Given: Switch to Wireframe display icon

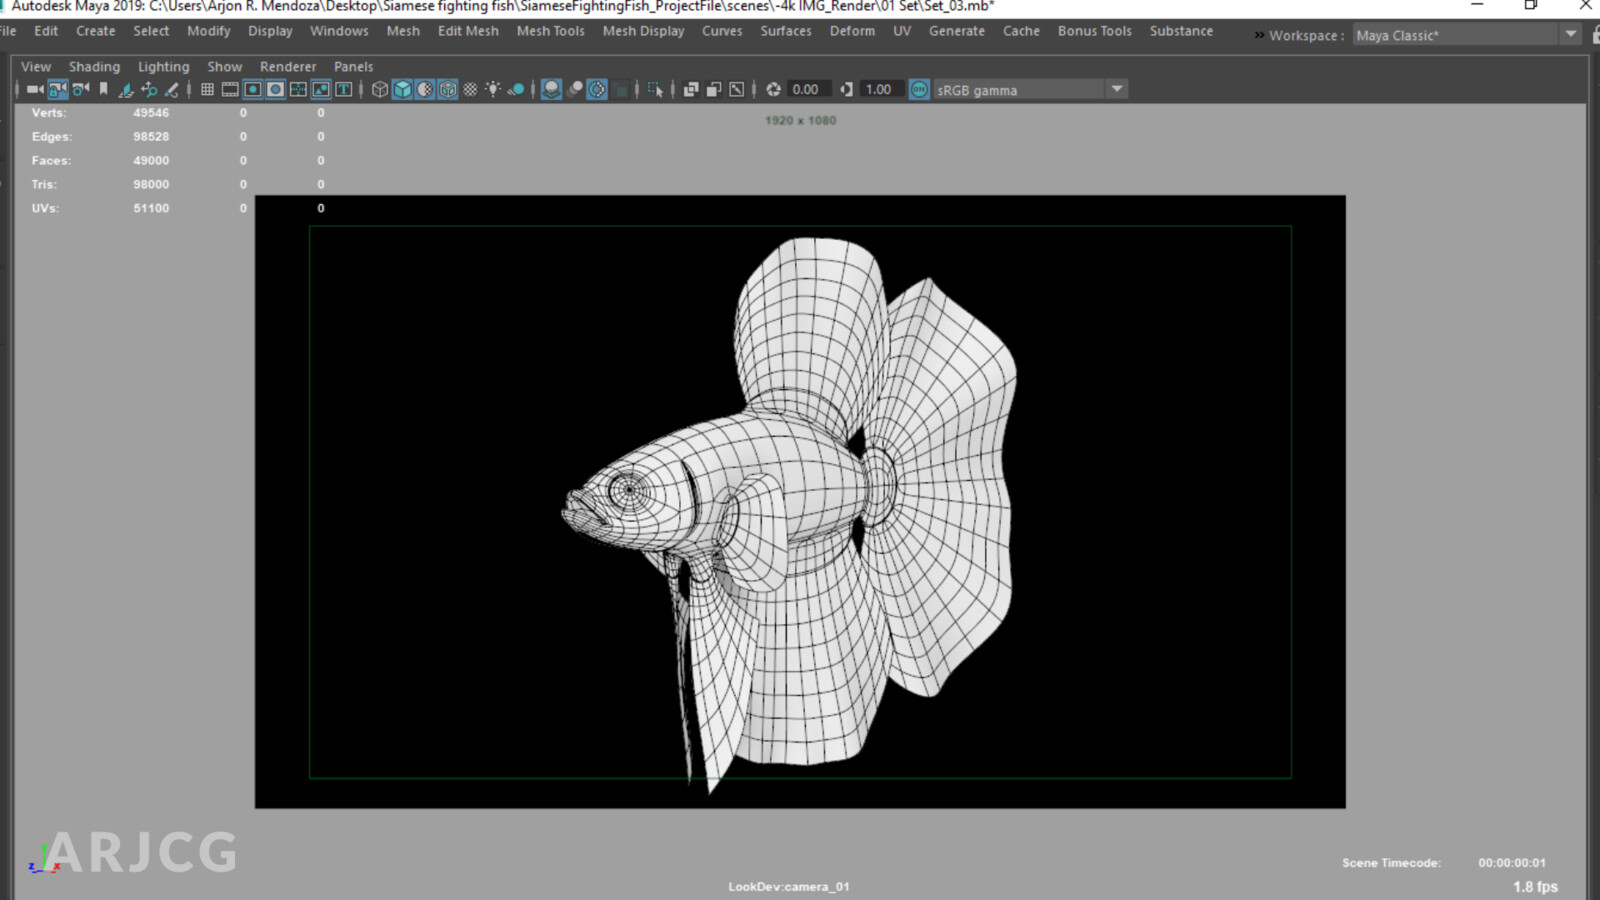Looking at the screenshot, I should (380, 89).
